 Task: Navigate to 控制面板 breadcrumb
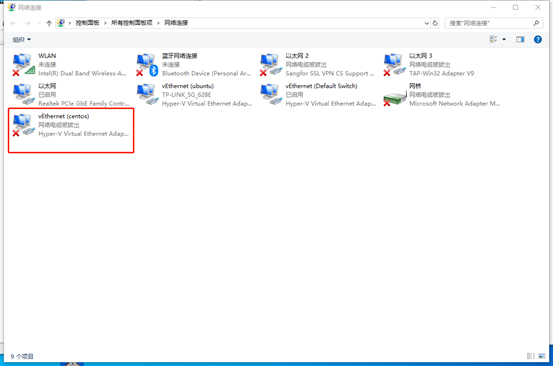87,23
